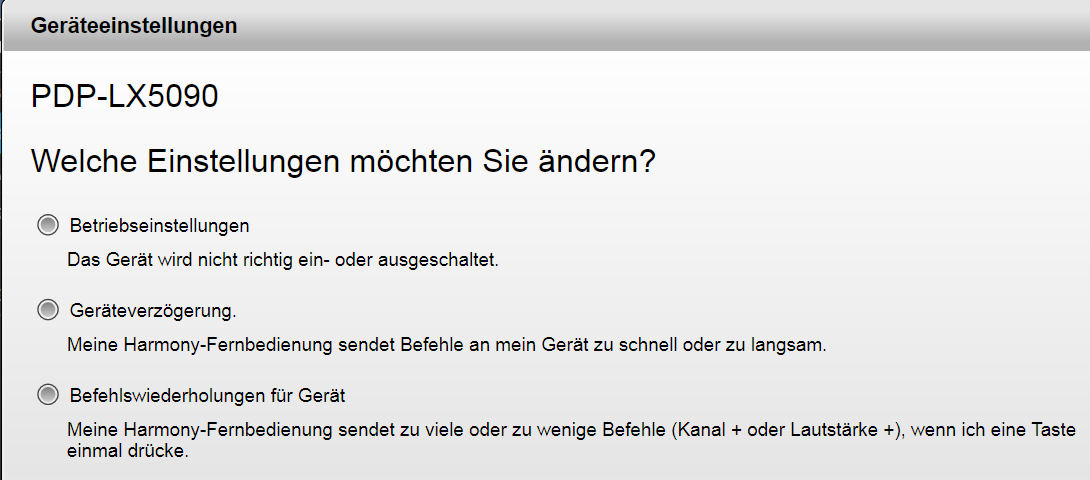Click the heading Welche Einstellungen möchten Sie ändern?

[x=343, y=161]
